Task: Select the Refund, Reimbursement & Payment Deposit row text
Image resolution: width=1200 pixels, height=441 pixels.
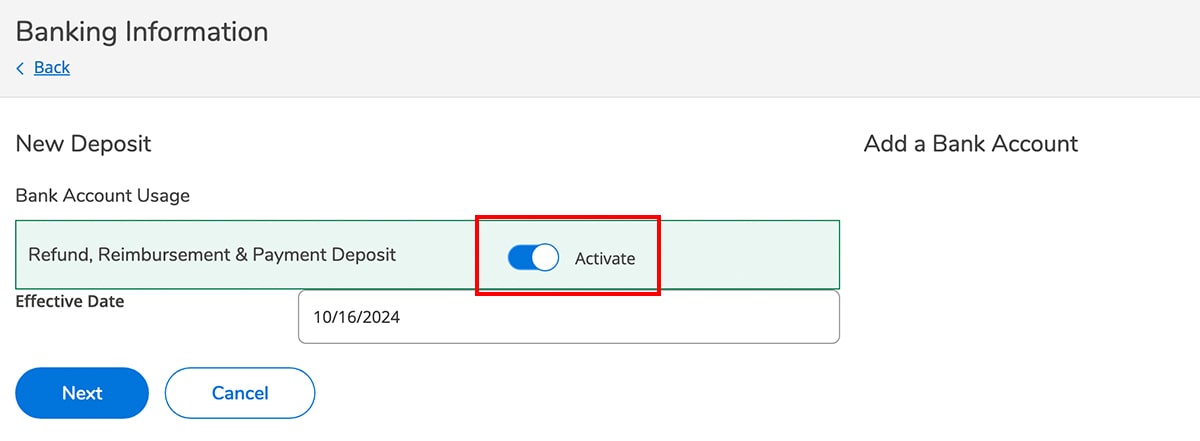Action: click(x=212, y=254)
